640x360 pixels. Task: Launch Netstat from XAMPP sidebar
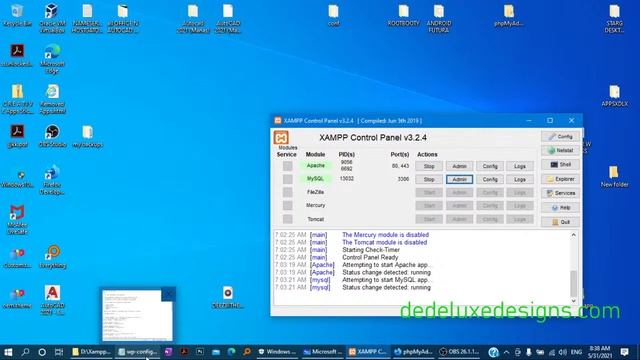pyautogui.click(x=560, y=151)
